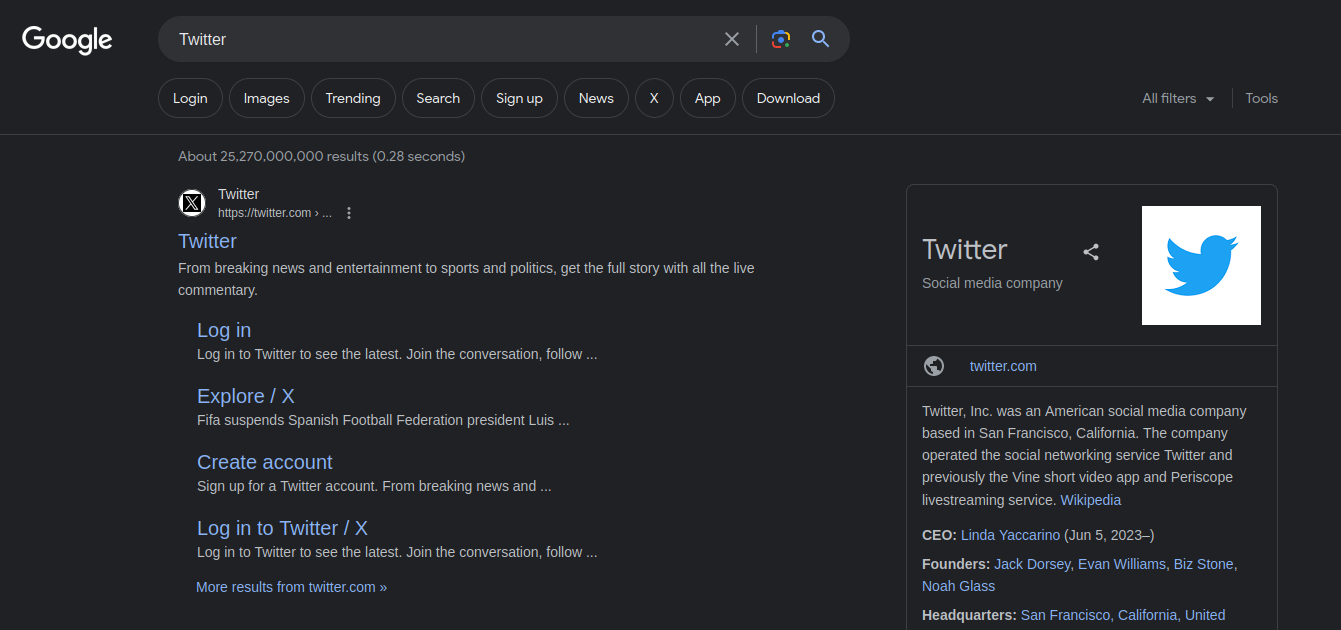Open founder Evan Williams link
This screenshot has height=630, width=1341.
(1122, 564)
